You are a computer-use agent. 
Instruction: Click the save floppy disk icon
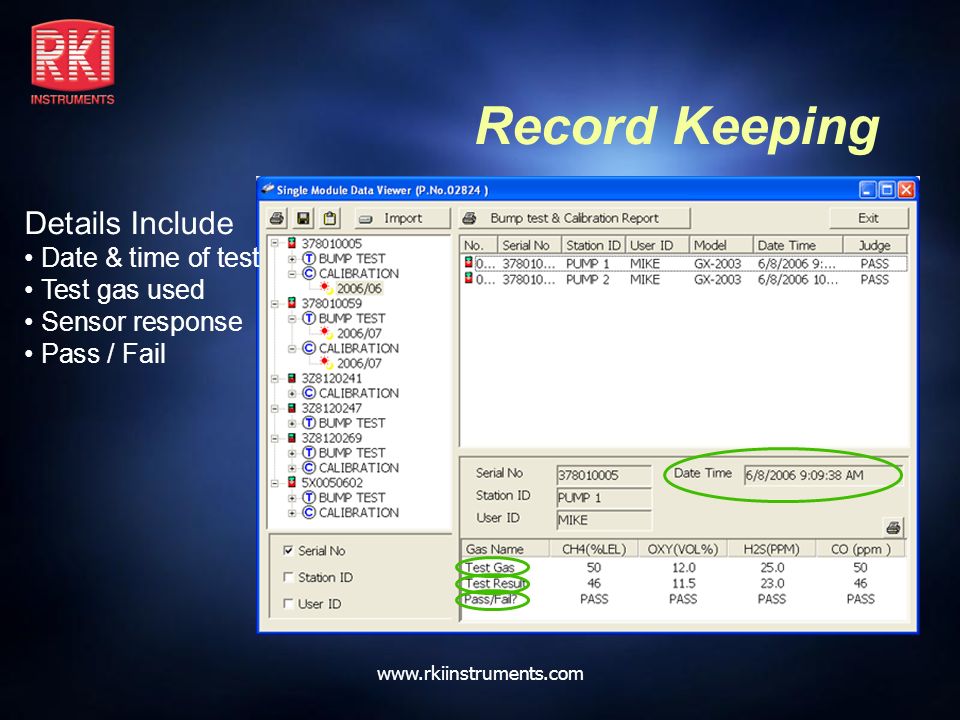tap(304, 219)
